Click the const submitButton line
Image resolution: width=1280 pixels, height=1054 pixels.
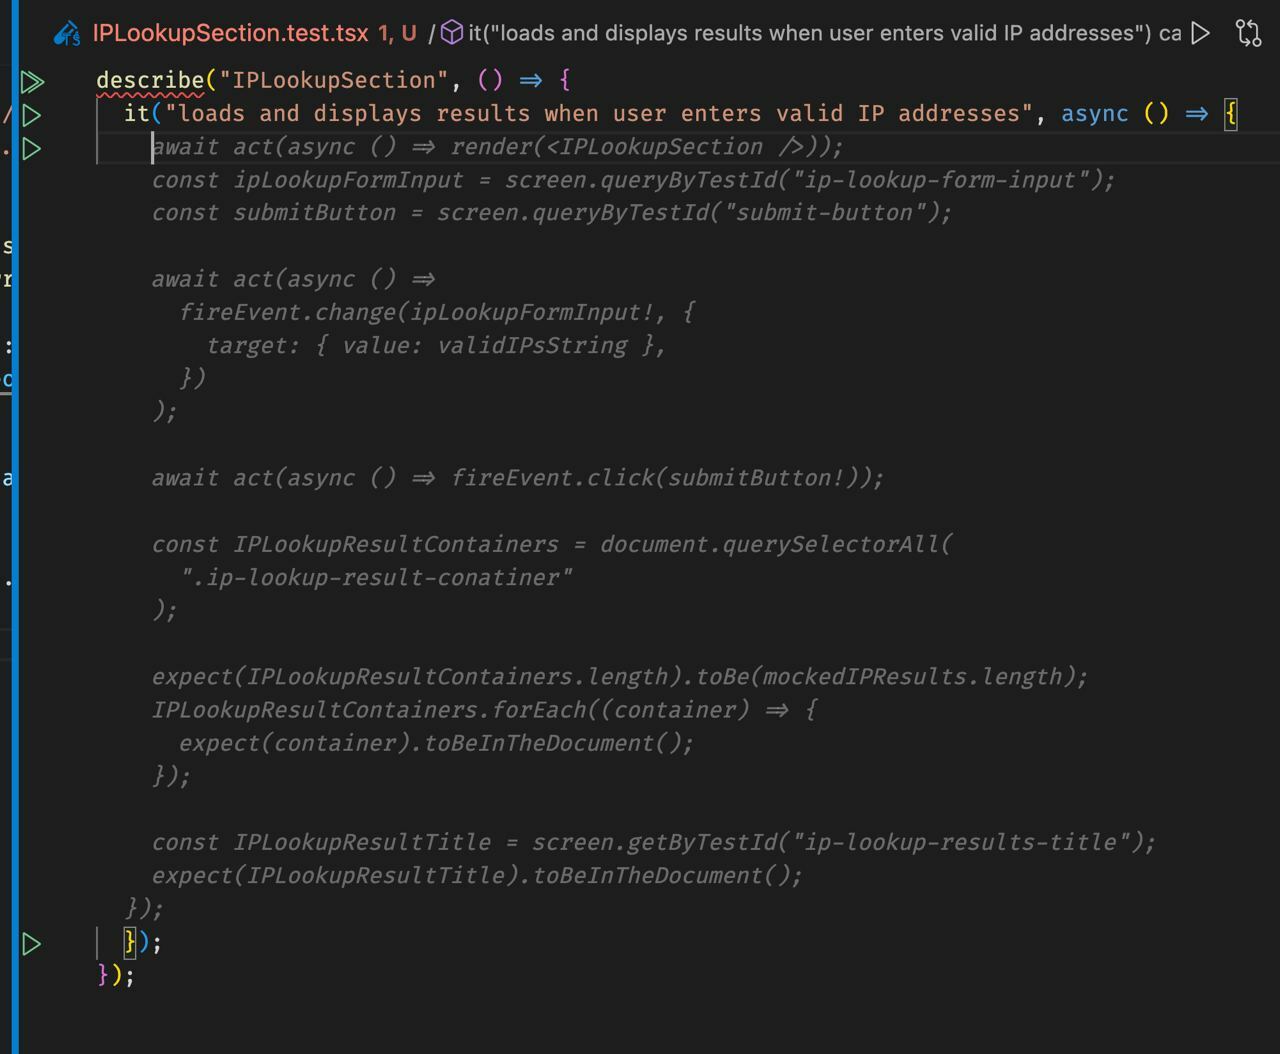coord(552,213)
